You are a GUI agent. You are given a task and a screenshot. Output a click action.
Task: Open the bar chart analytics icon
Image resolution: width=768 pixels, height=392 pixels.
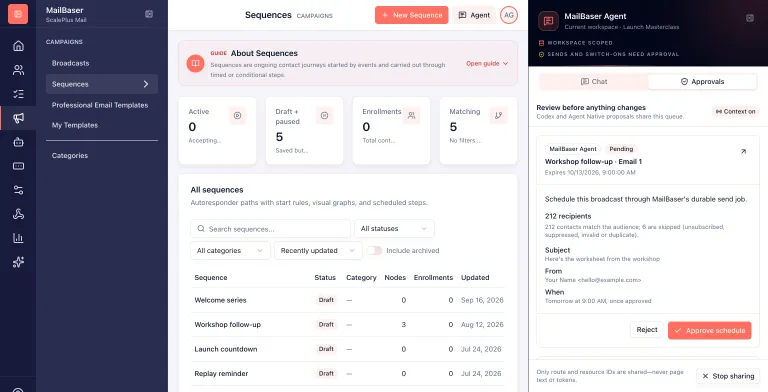[x=18, y=238]
